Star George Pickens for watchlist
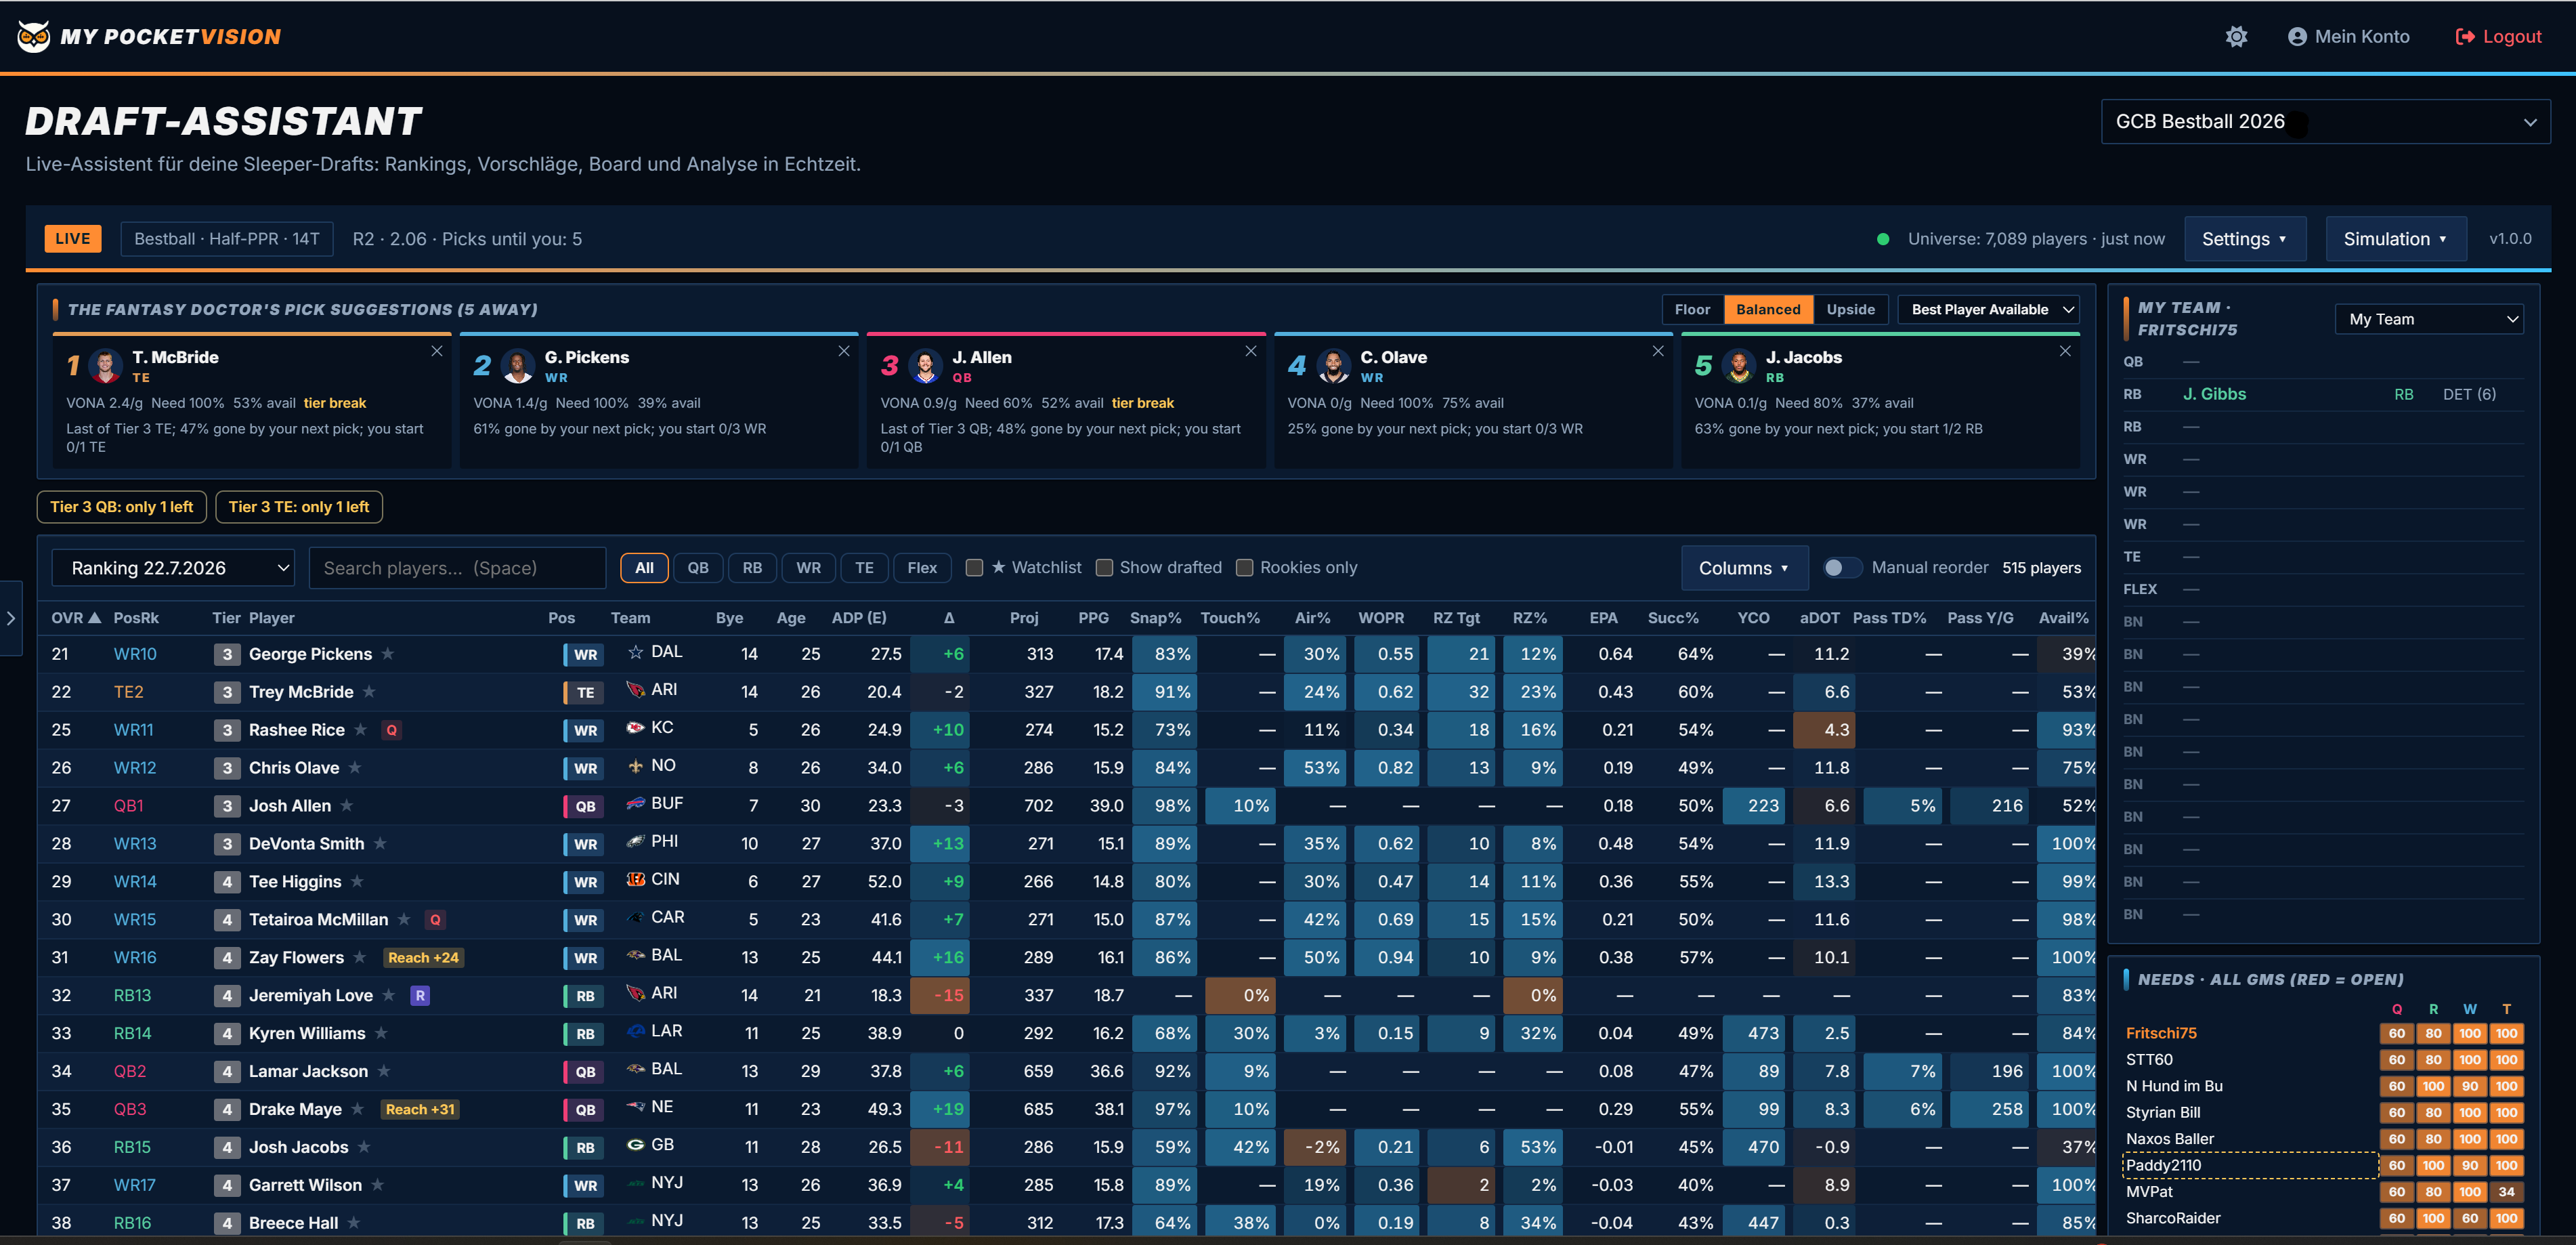 tap(388, 653)
